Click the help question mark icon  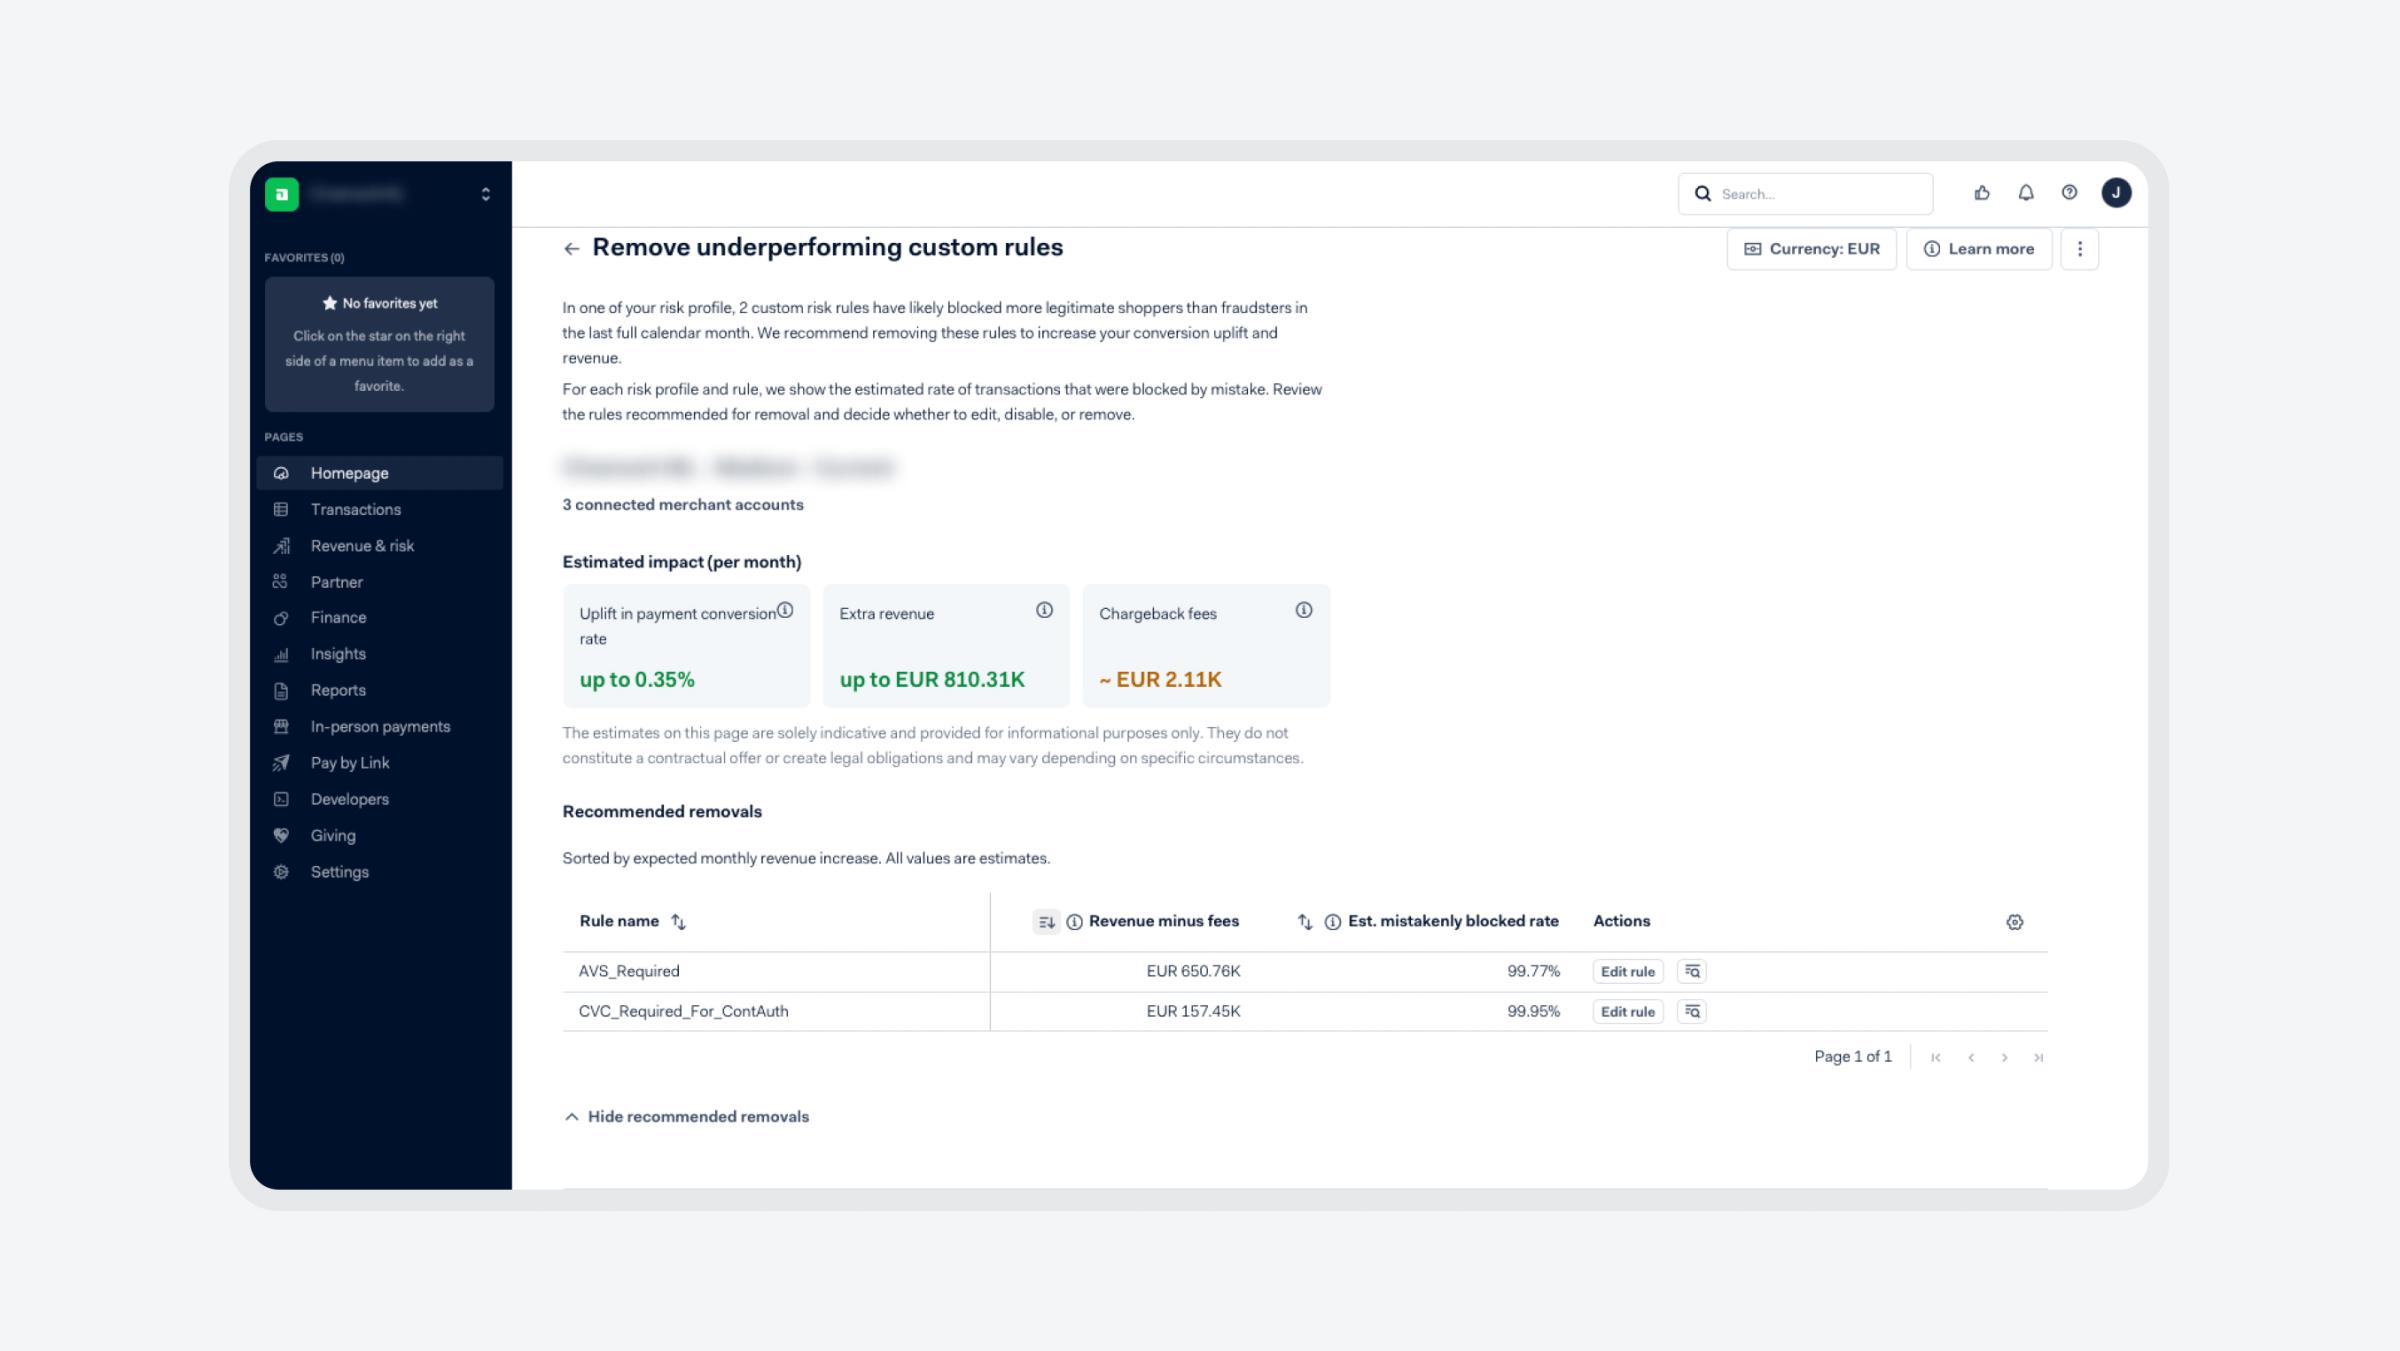pyautogui.click(x=2069, y=193)
